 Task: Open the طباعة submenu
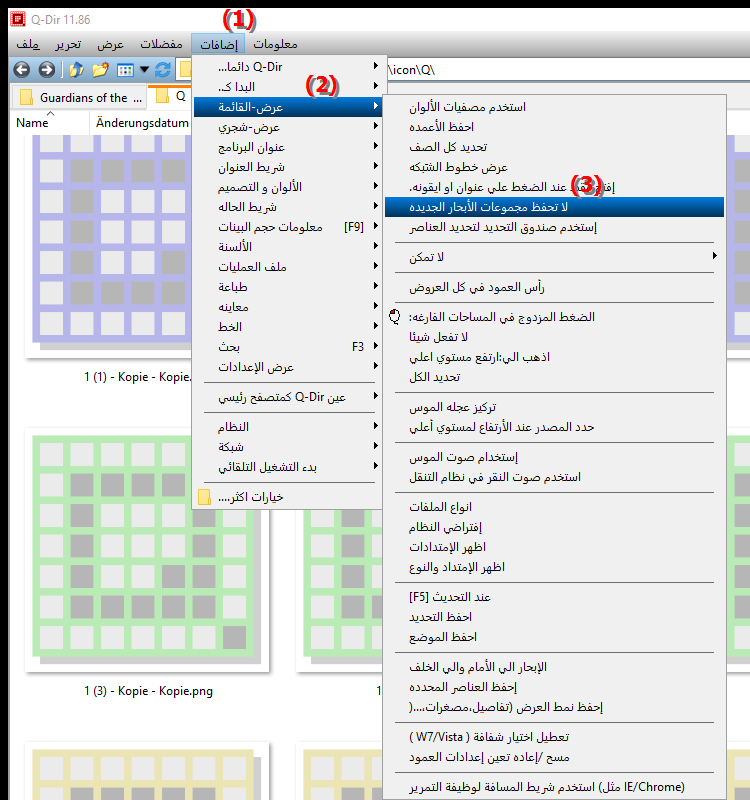coord(288,287)
